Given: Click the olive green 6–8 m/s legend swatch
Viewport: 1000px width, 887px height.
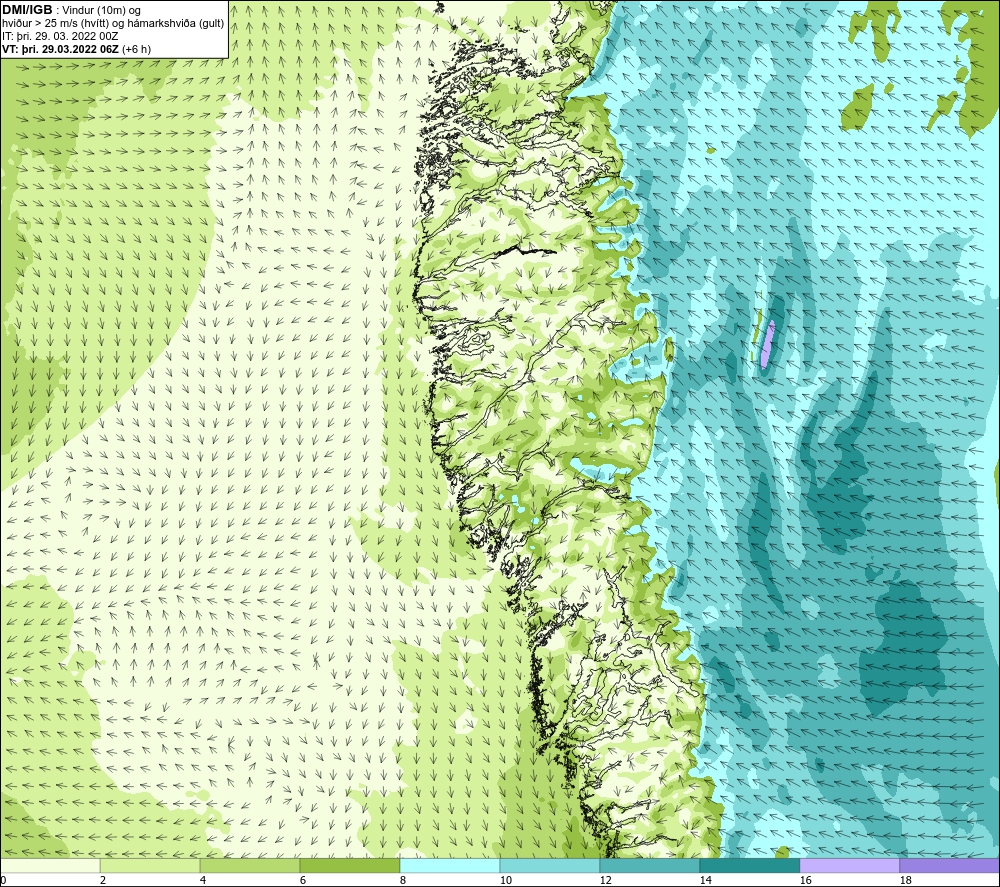Looking at the screenshot, I should pos(349,865).
